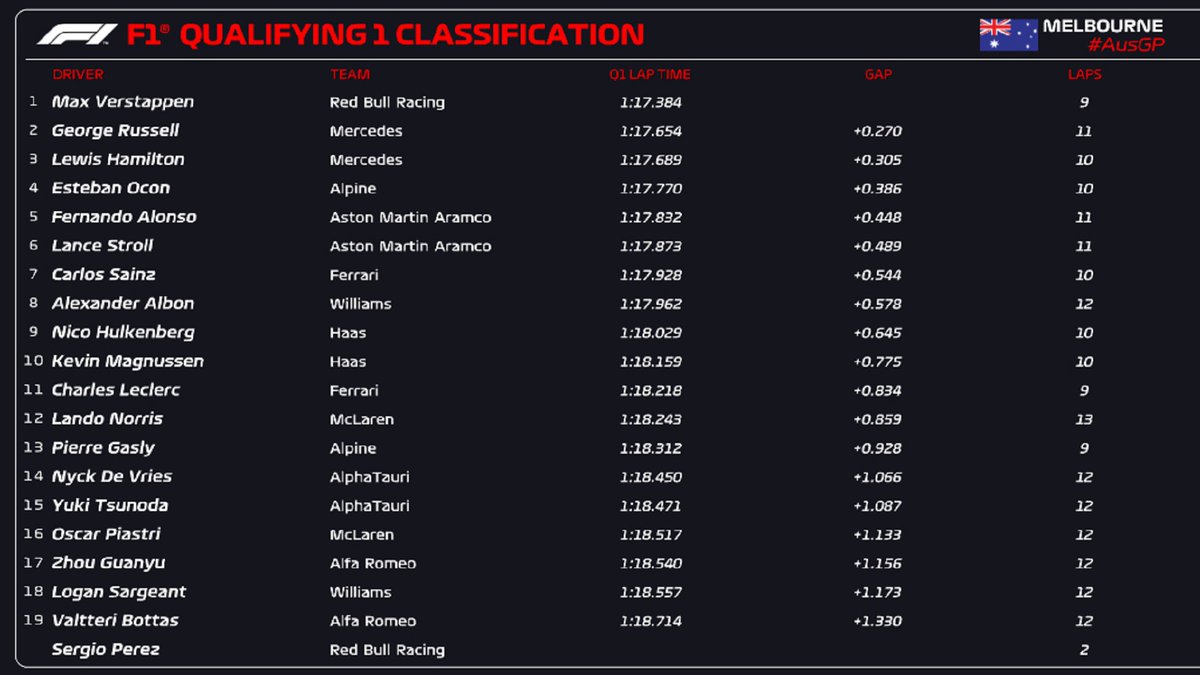Select Max Verstappen driver name

(x=123, y=102)
